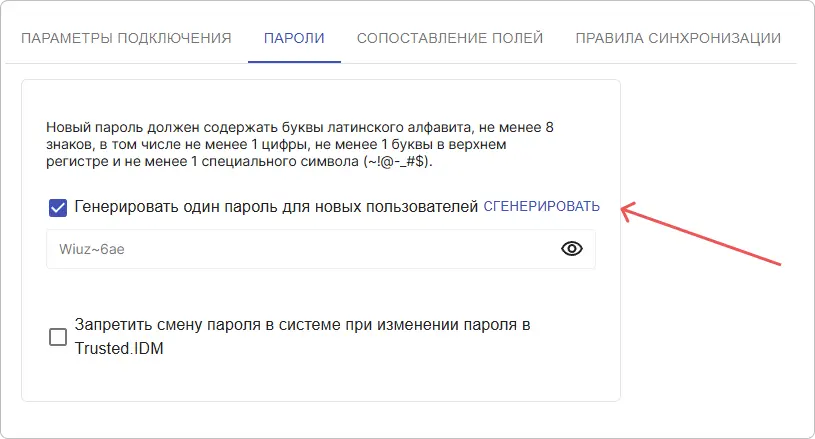The height and width of the screenshot is (439, 815).
Task: Click the label text Запретить смену пароля в системе
Action: tap(302, 325)
